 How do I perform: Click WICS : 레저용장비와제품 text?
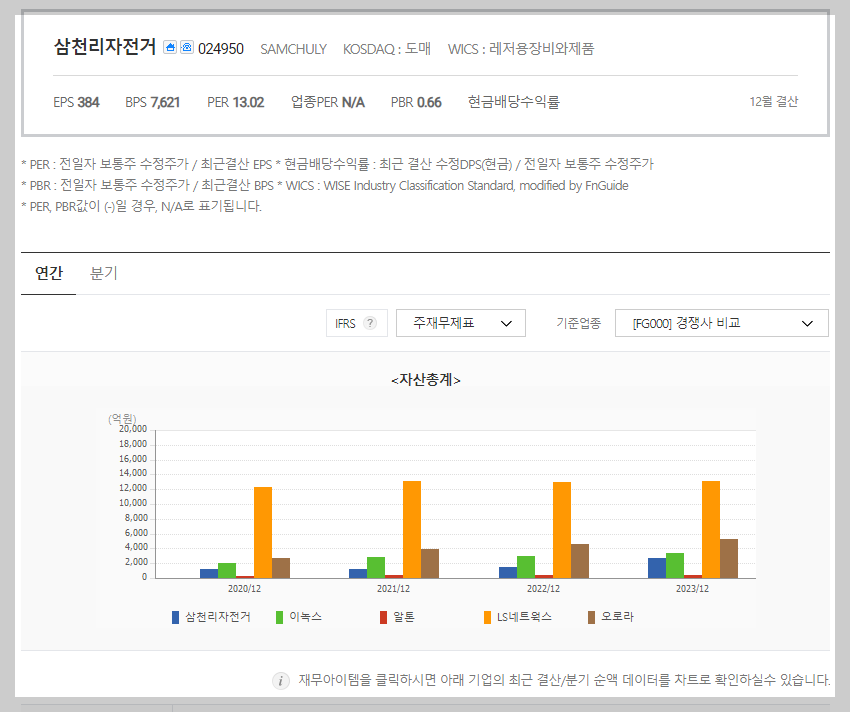(520, 49)
